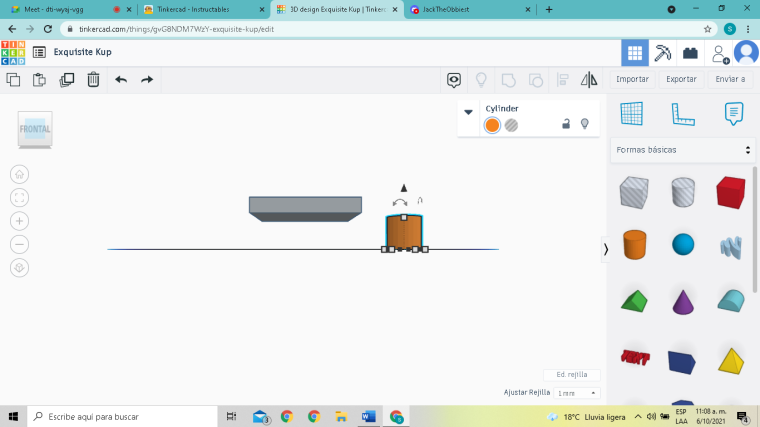Select the Notes tool
760x427 pixels.
tap(734, 114)
